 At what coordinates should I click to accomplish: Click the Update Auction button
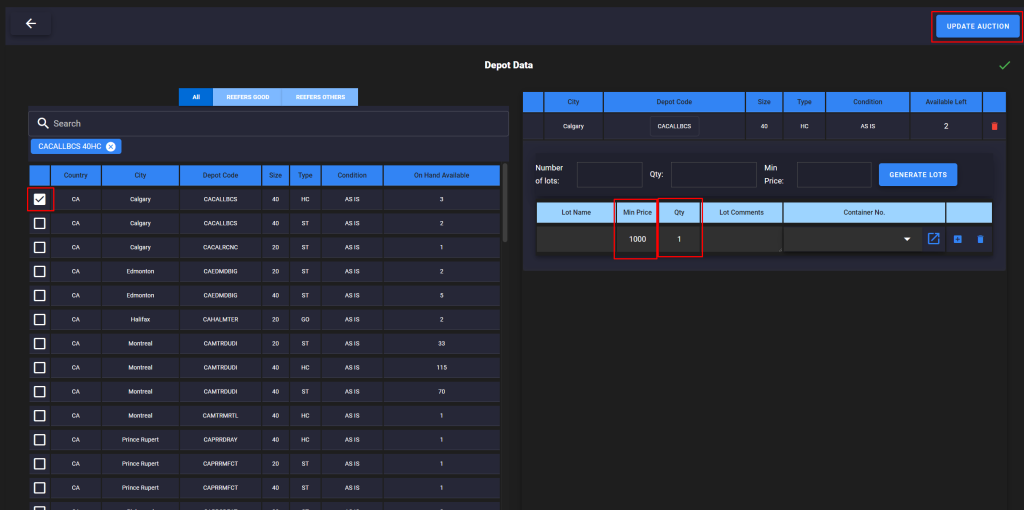click(x=977, y=26)
